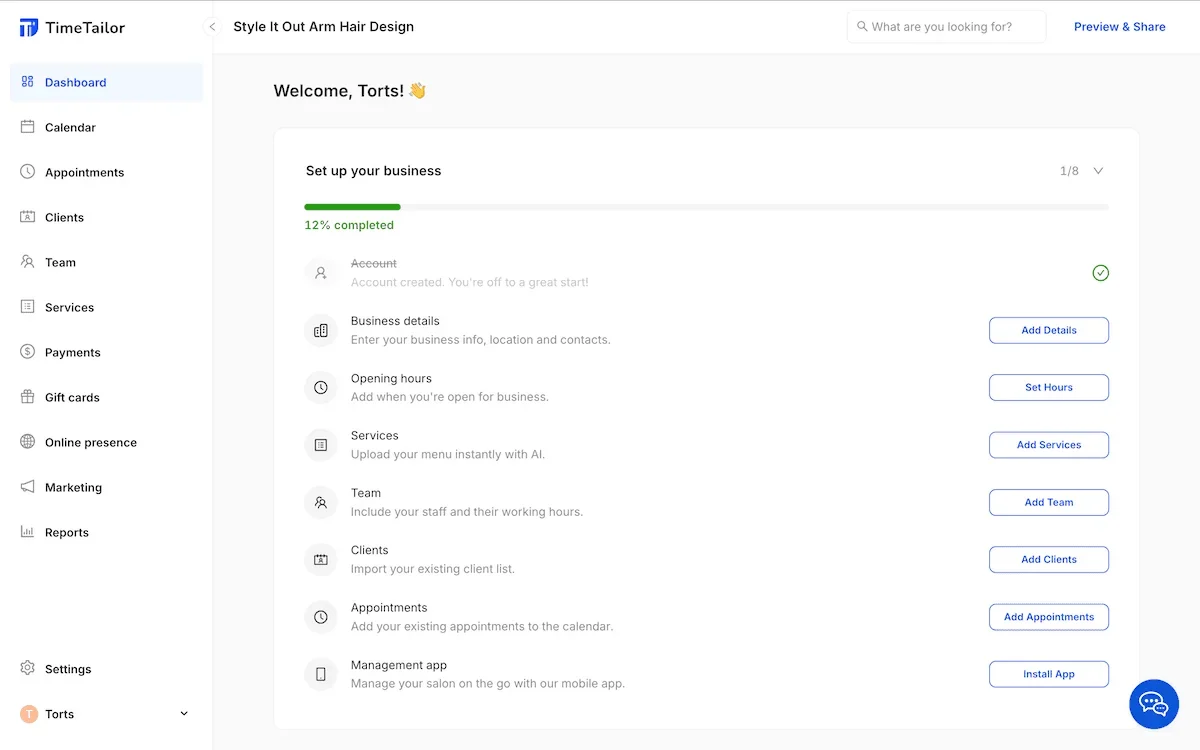The width and height of the screenshot is (1200, 750).
Task: Click the Team people icon in sidebar
Action: tap(28, 262)
